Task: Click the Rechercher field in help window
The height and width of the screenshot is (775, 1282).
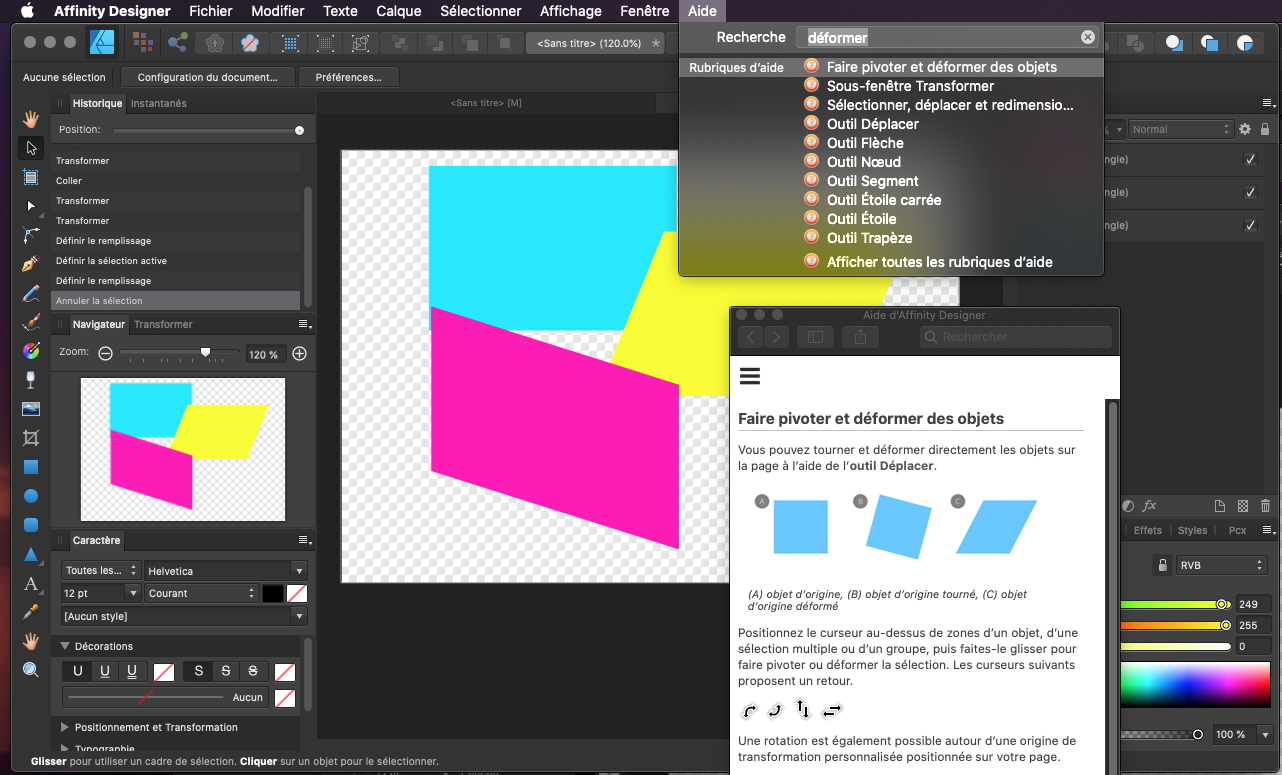Action: click(x=1016, y=337)
